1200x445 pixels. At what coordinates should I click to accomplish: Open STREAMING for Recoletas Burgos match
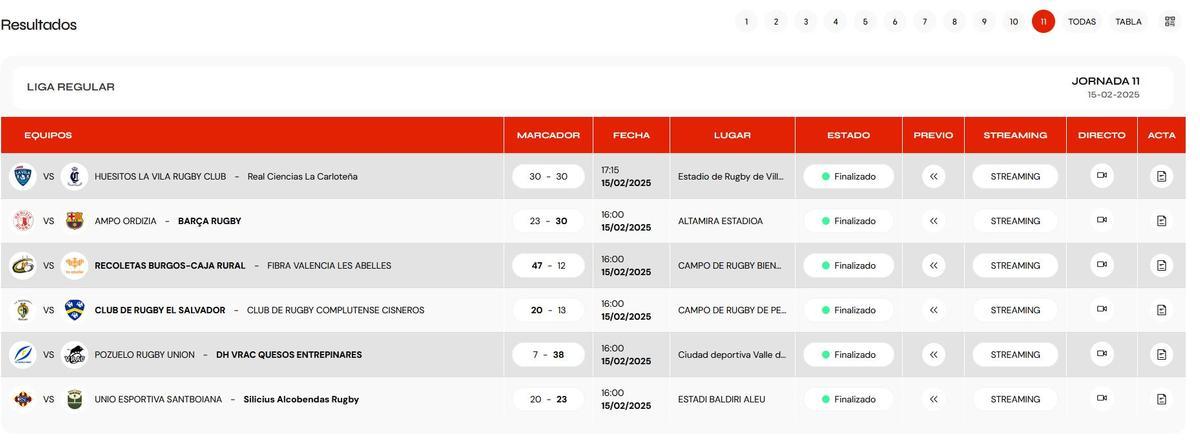(1015, 265)
